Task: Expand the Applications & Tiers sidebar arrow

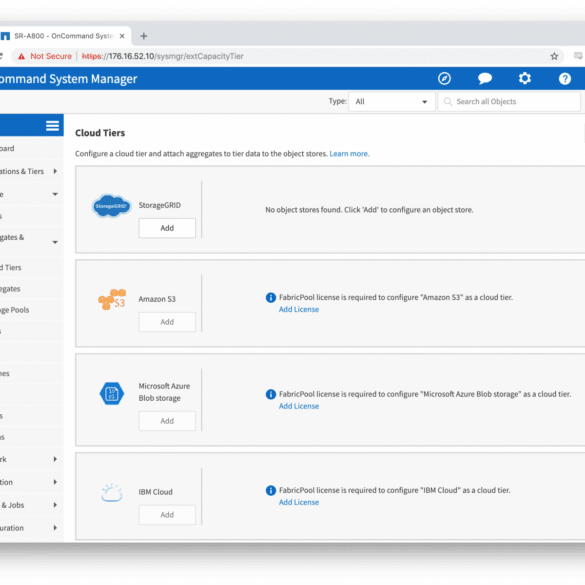Action: 55,171
